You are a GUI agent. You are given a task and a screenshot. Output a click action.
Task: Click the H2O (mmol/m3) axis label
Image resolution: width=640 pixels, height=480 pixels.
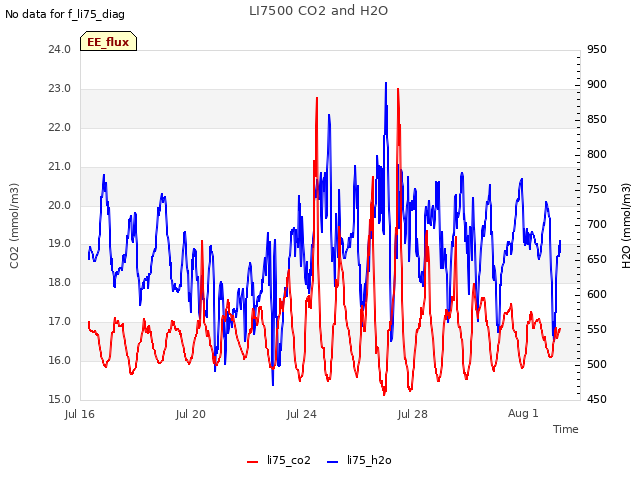click(x=626, y=226)
